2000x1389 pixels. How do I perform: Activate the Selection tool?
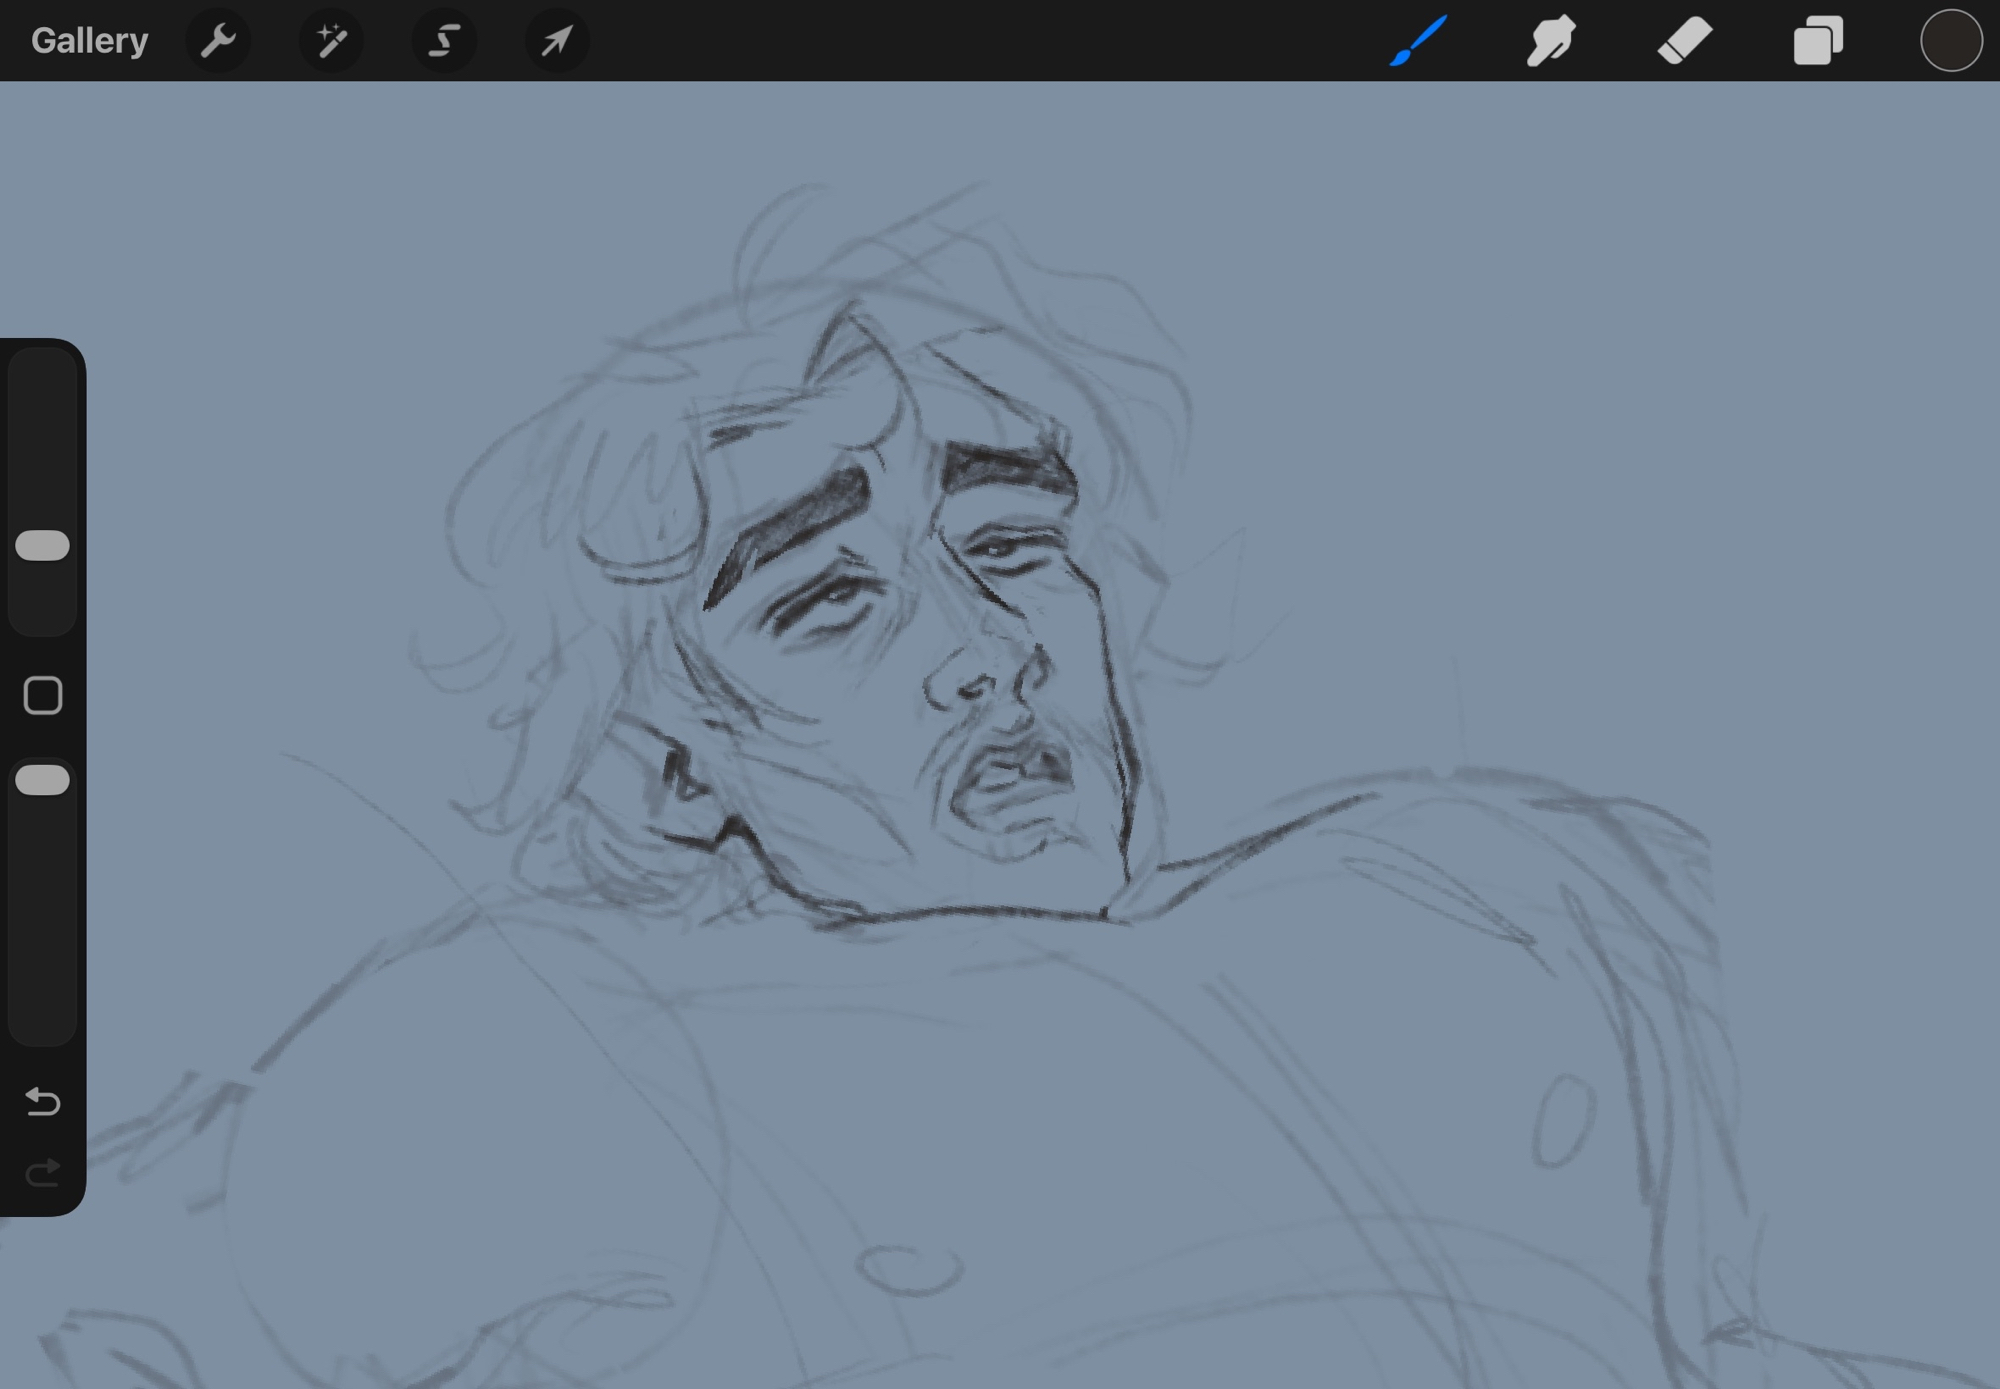click(x=444, y=41)
